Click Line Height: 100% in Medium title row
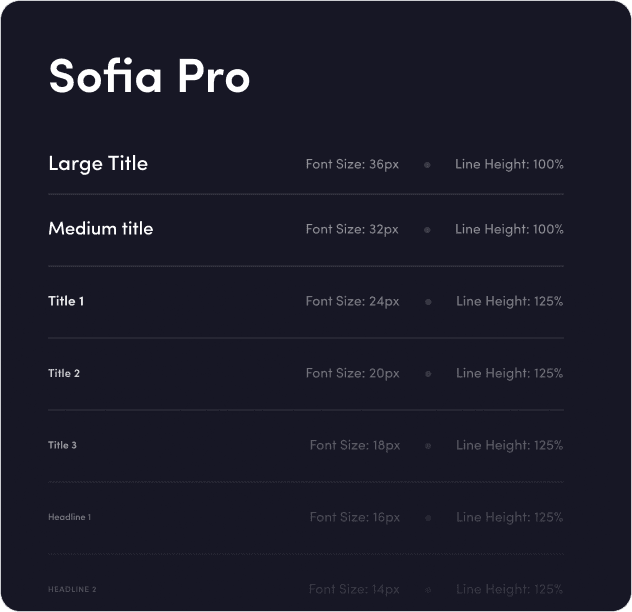 pos(509,229)
